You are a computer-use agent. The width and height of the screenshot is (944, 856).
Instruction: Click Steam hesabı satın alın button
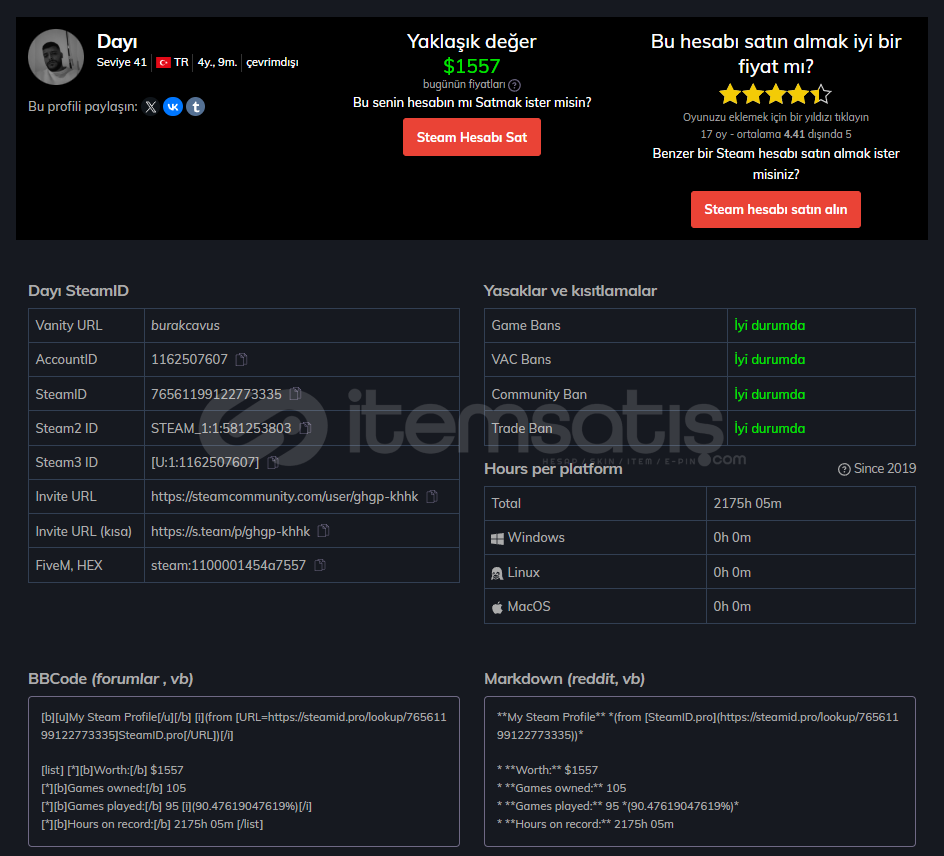point(775,209)
